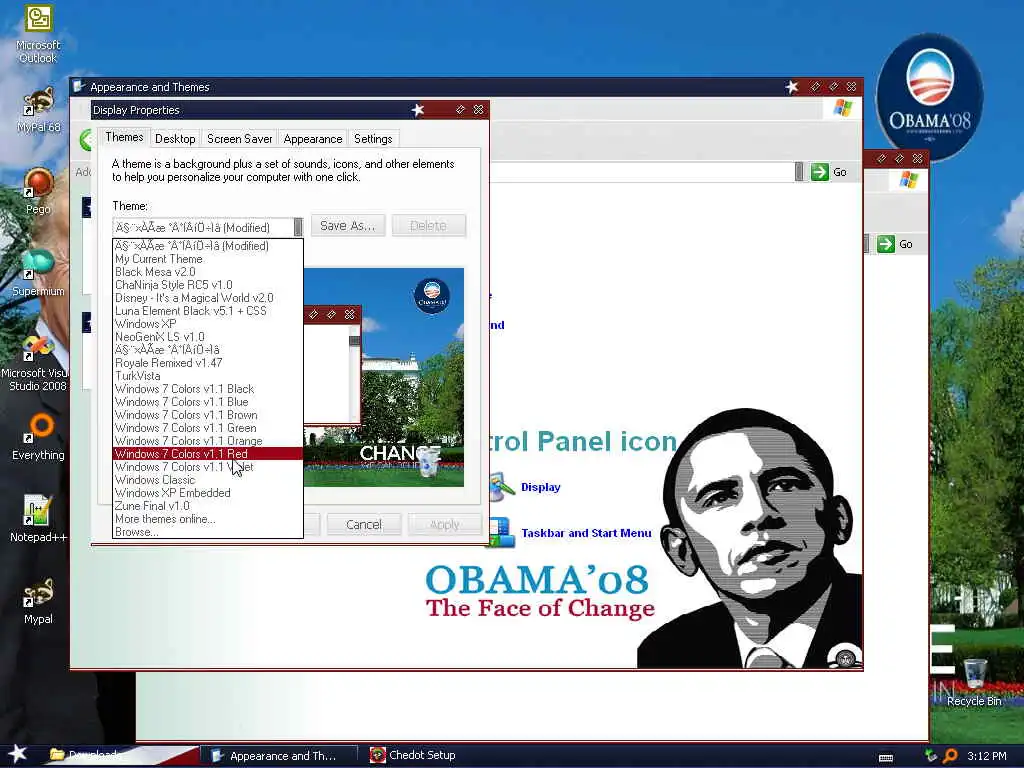Viewport: 1024px width, 768px height.
Task: Click the star icon in Display Properties title bar
Action: pyautogui.click(x=418, y=110)
